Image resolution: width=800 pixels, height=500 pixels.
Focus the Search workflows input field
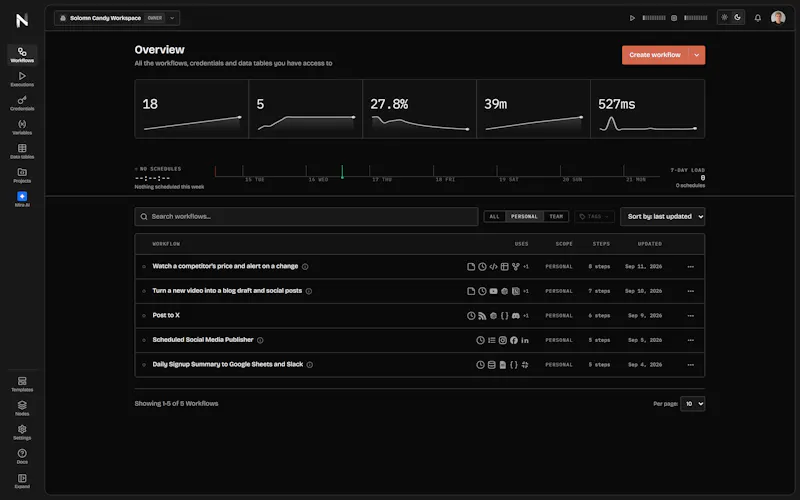pos(306,217)
